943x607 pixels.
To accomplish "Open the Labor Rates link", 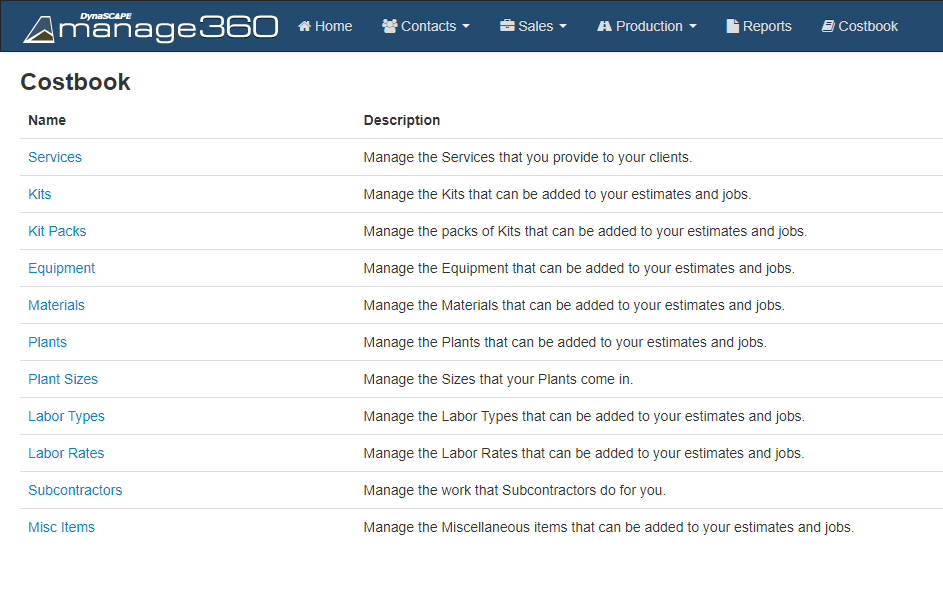I will tap(66, 453).
